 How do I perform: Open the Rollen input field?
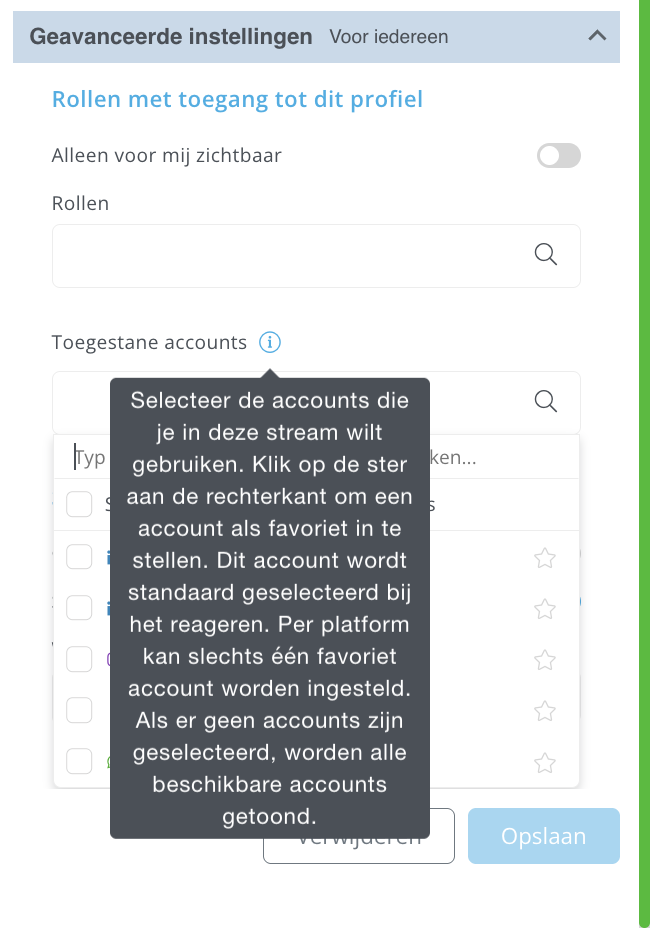tap(316, 256)
